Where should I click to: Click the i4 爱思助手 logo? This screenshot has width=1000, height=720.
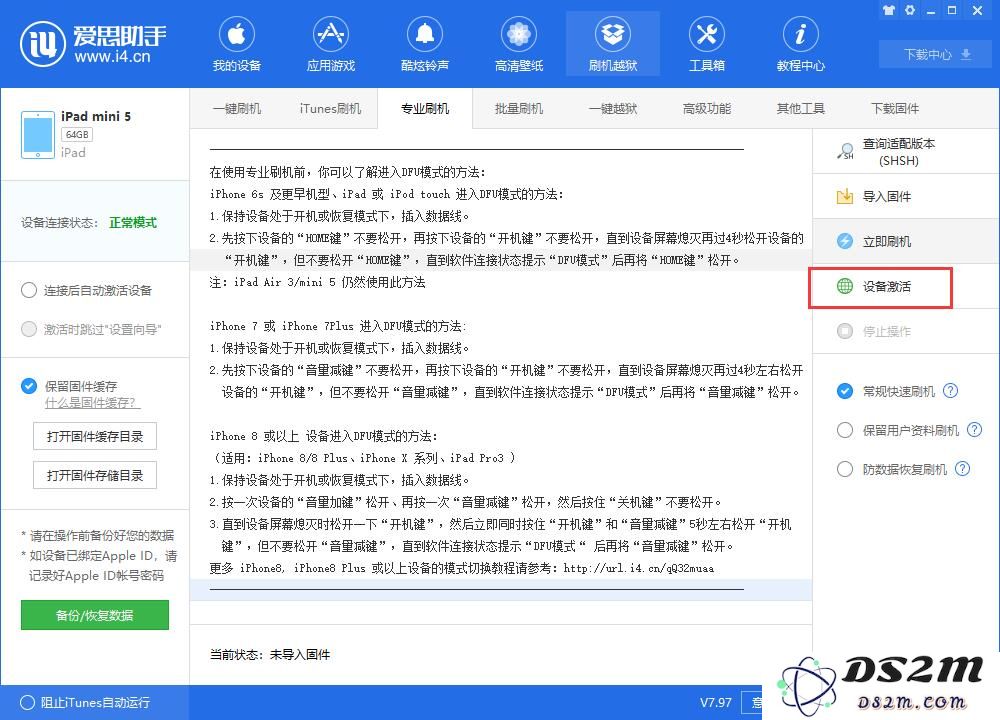[x=93, y=44]
